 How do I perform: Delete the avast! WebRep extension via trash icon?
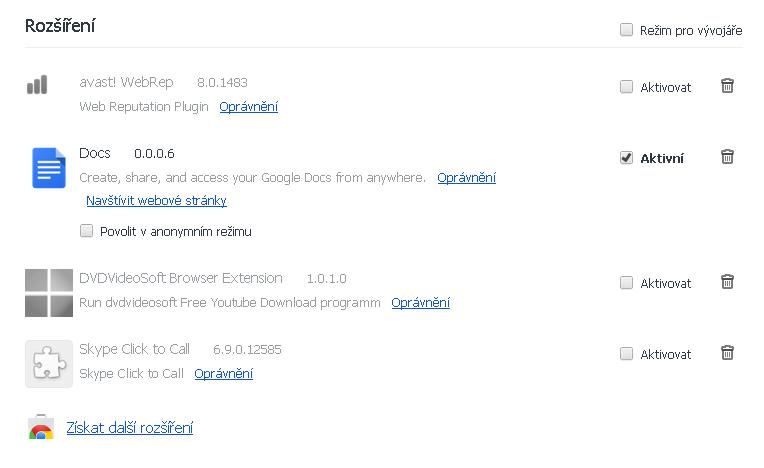point(727,86)
